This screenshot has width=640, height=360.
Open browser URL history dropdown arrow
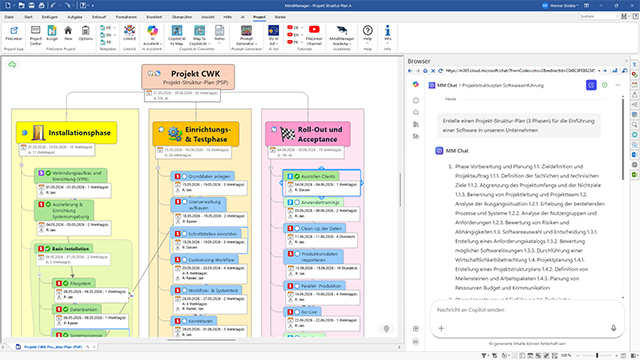[599, 71]
